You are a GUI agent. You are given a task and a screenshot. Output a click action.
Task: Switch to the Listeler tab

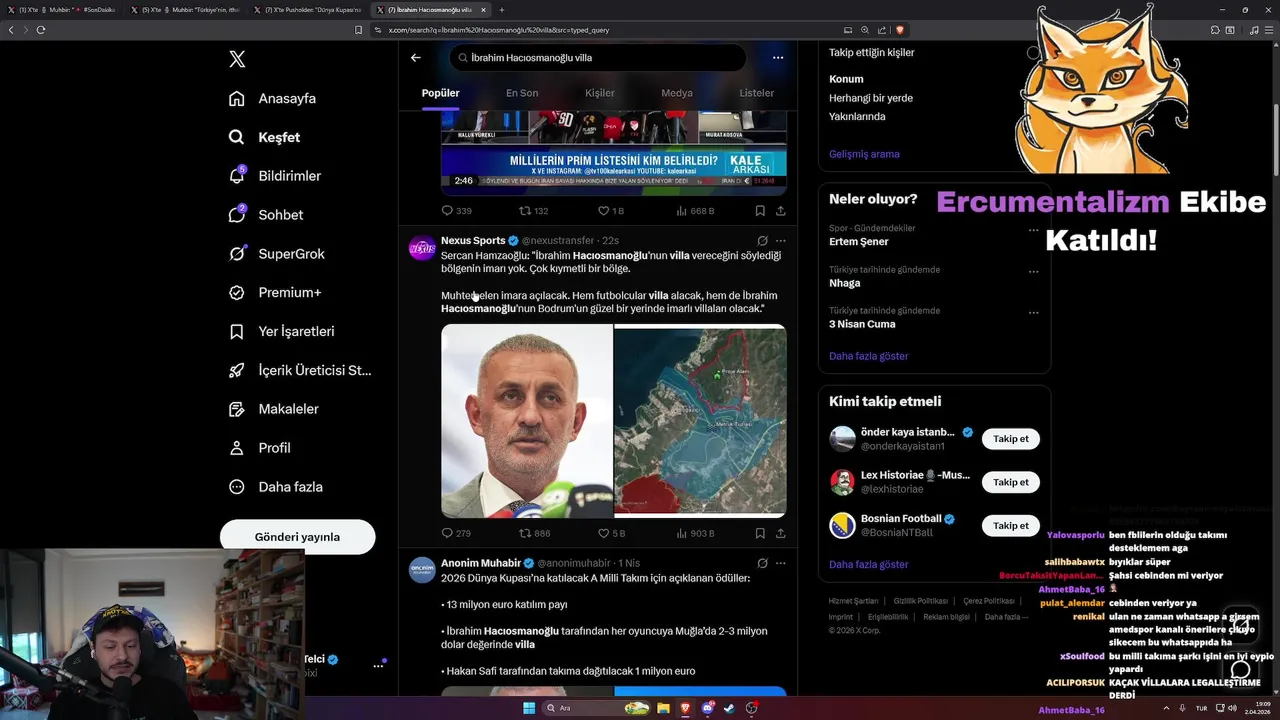pos(757,93)
